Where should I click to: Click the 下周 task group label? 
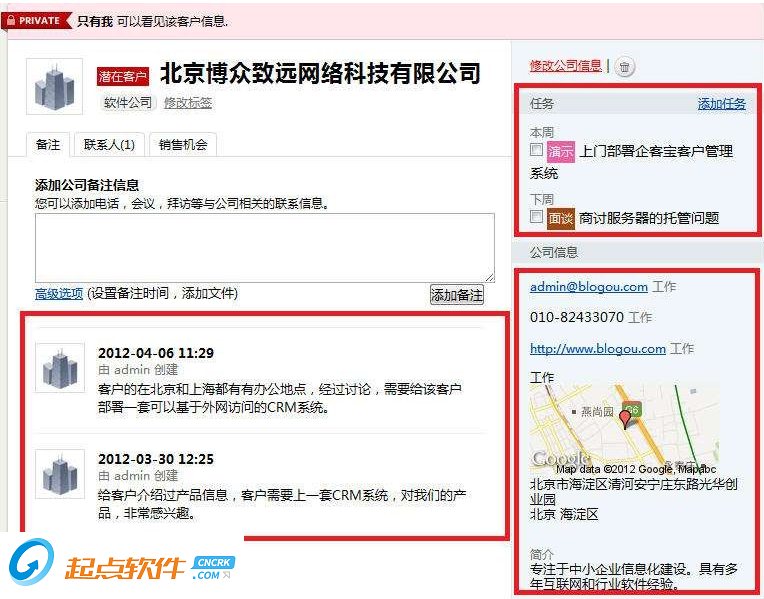542,199
